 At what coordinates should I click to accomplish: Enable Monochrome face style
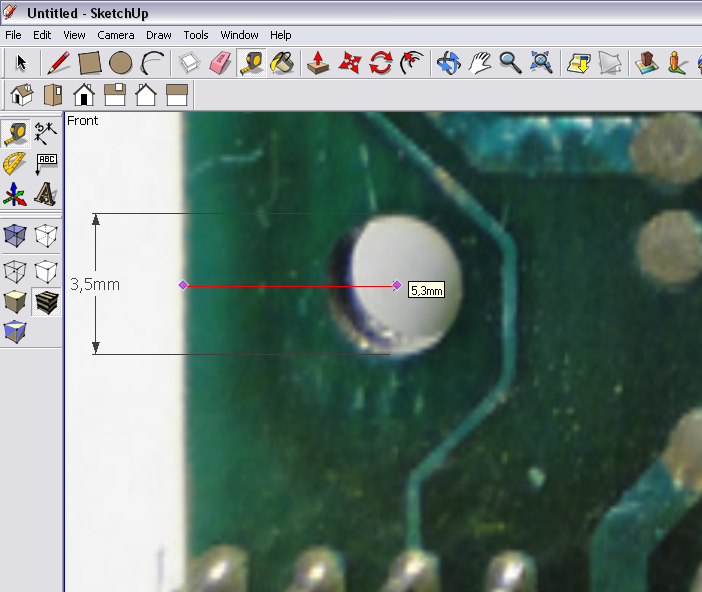(15, 332)
